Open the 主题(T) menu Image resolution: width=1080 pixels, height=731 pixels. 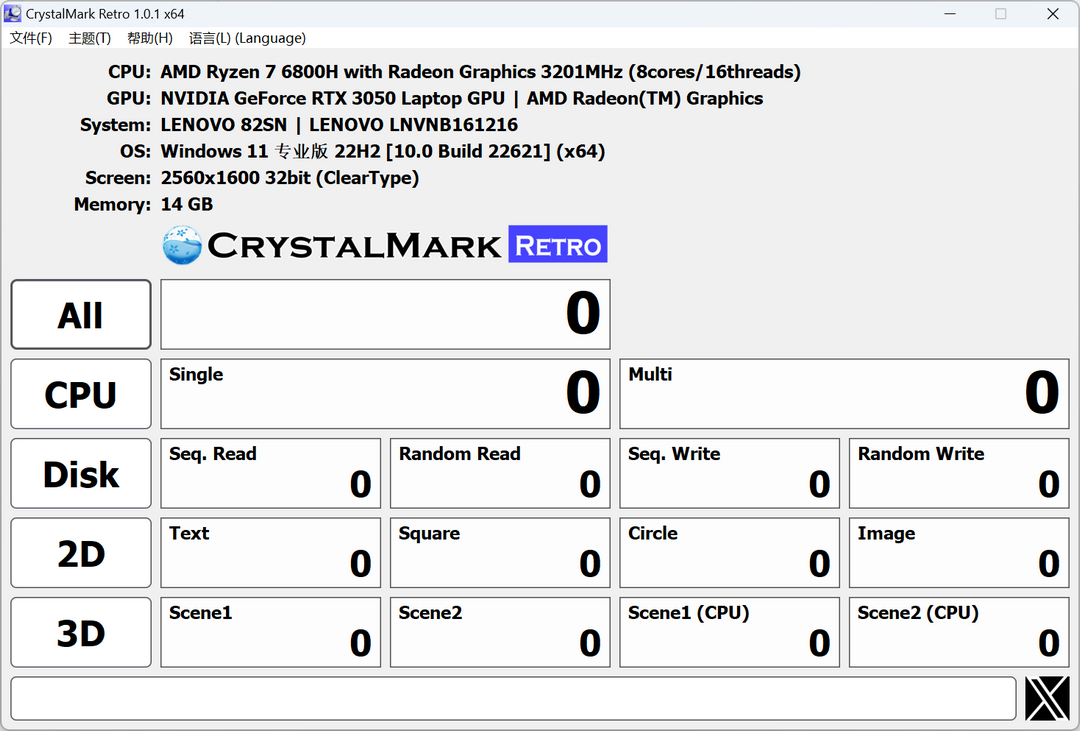(89, 38)
